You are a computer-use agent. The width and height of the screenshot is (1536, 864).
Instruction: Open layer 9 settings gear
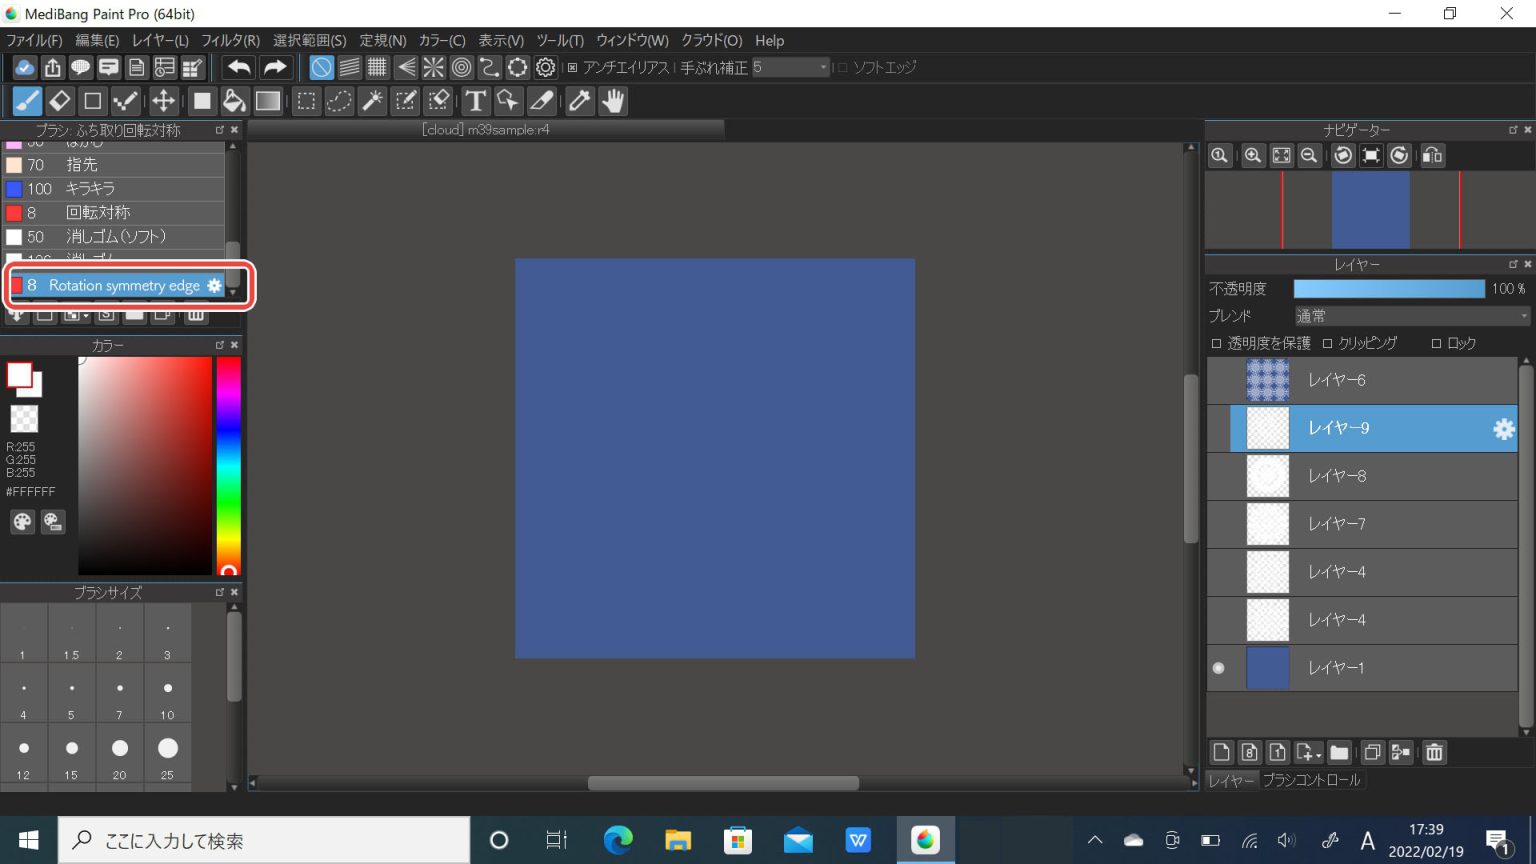click(x=1503, y=429)
